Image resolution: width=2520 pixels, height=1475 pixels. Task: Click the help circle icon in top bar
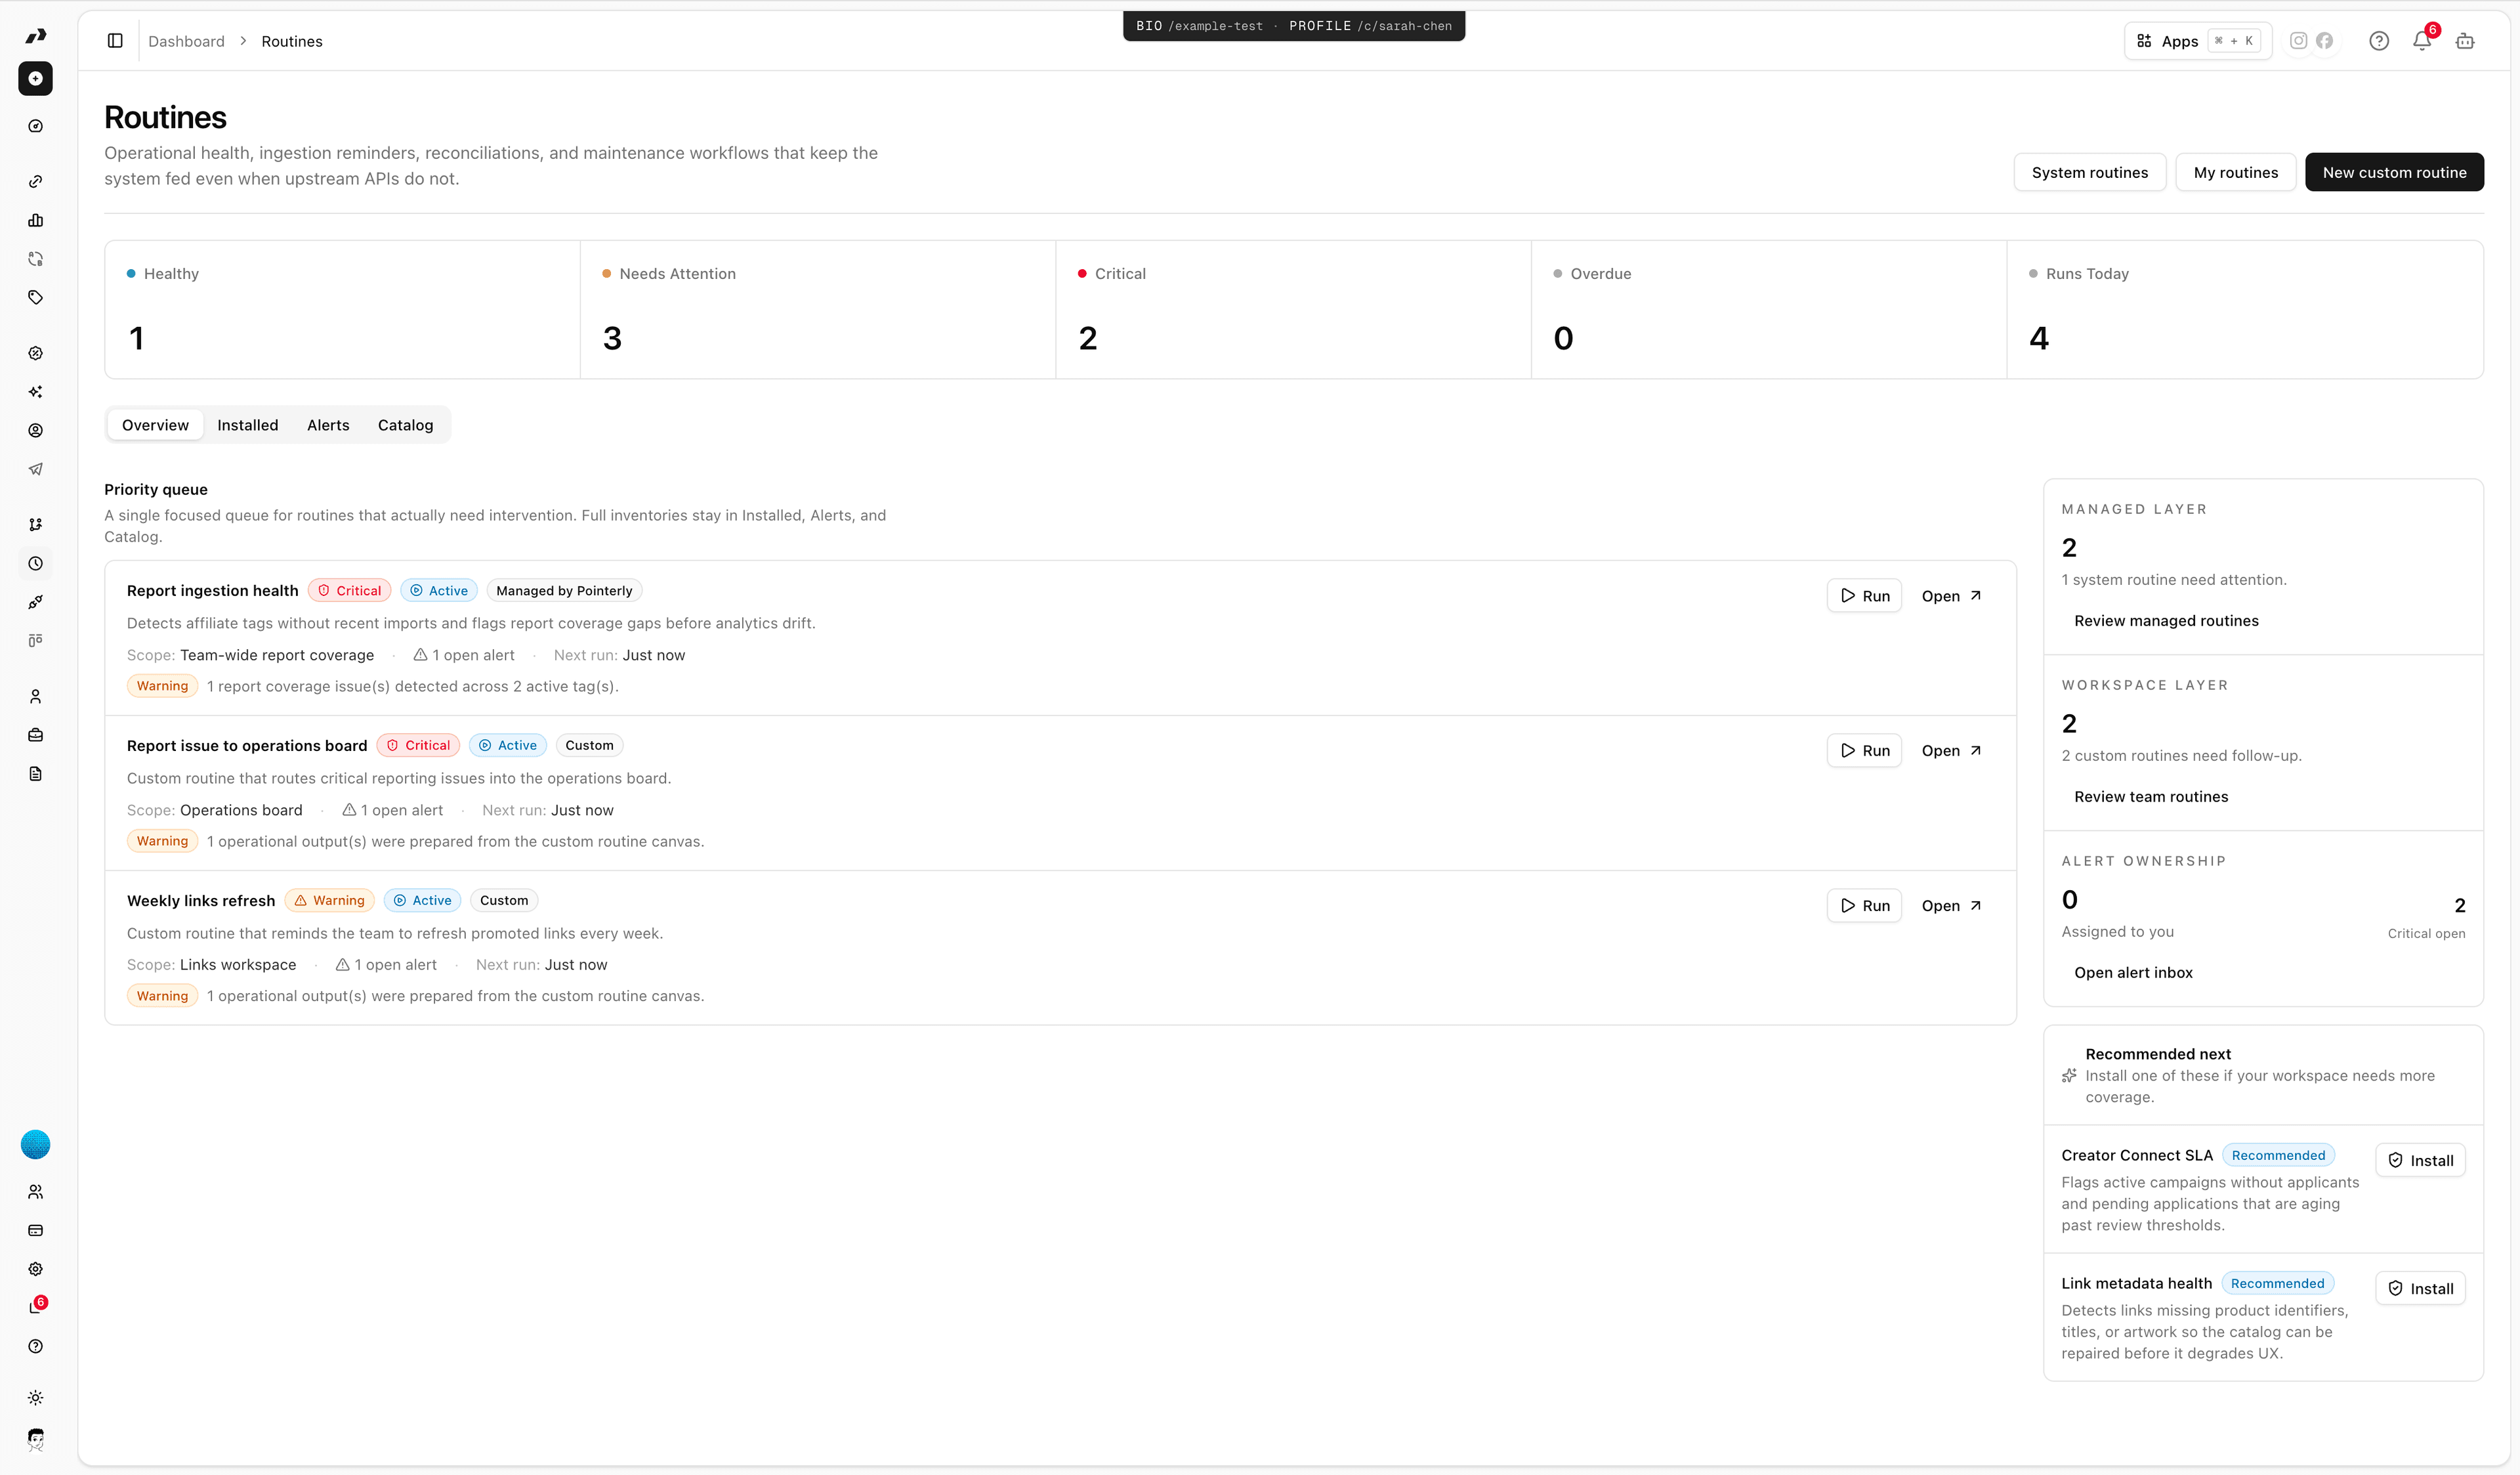2379,41
